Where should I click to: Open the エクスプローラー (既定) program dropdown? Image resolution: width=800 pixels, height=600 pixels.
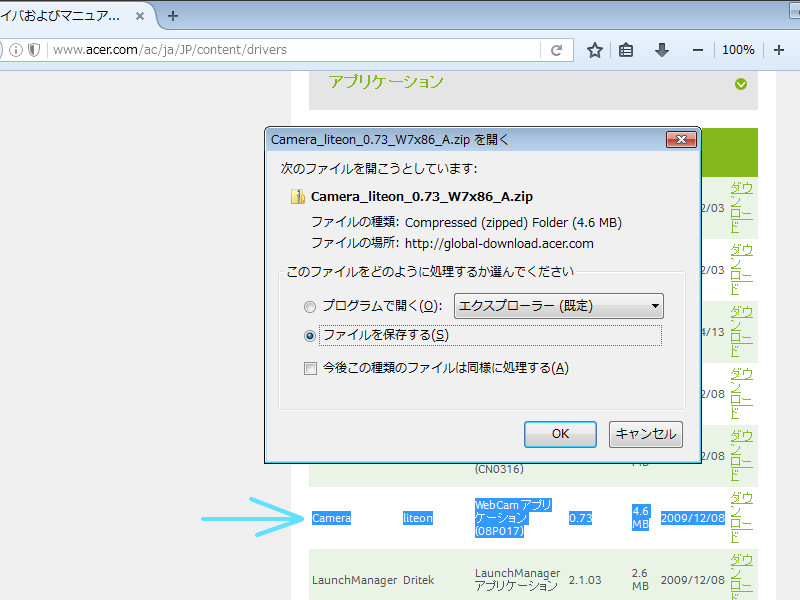(559, 306)
